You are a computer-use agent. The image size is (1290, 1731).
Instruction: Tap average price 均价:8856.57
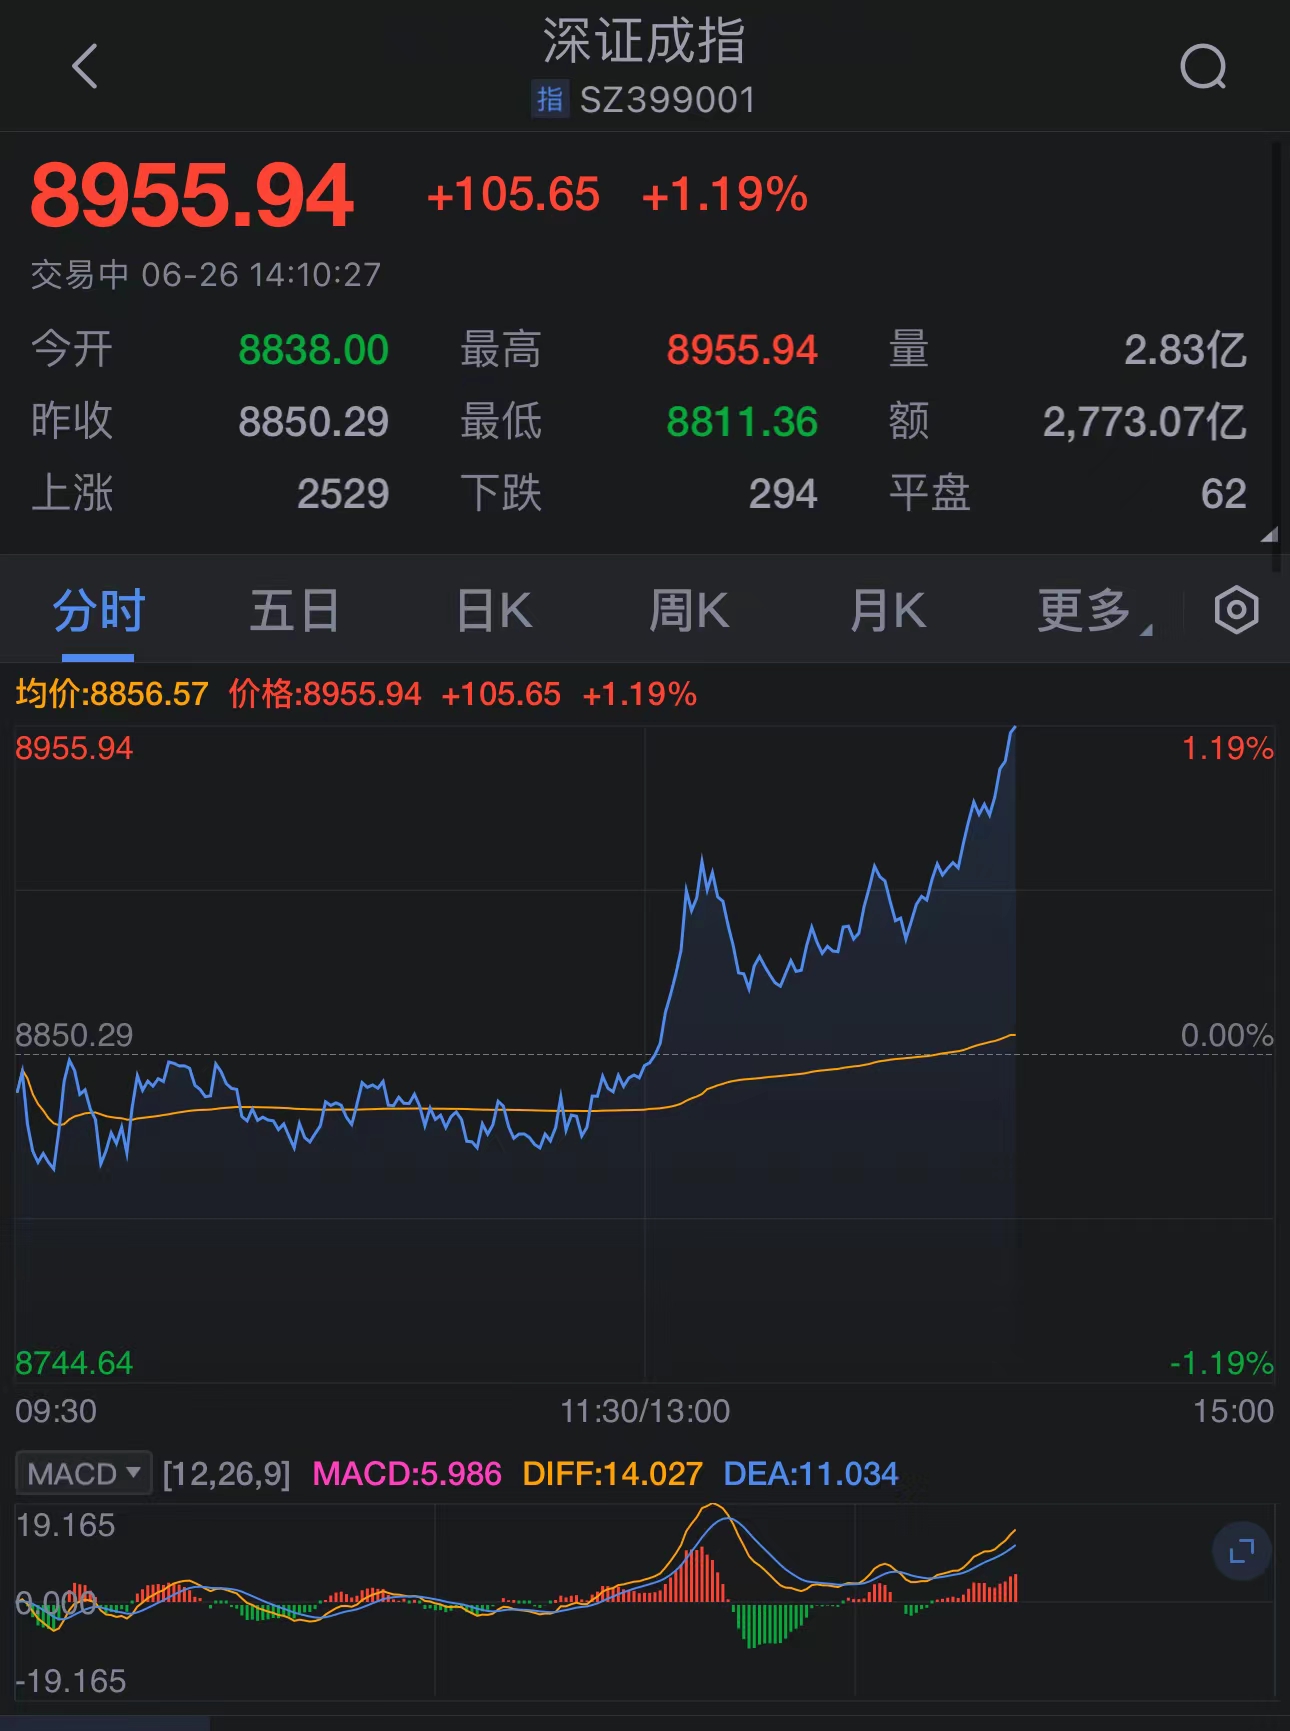click(x=112, y=693)
